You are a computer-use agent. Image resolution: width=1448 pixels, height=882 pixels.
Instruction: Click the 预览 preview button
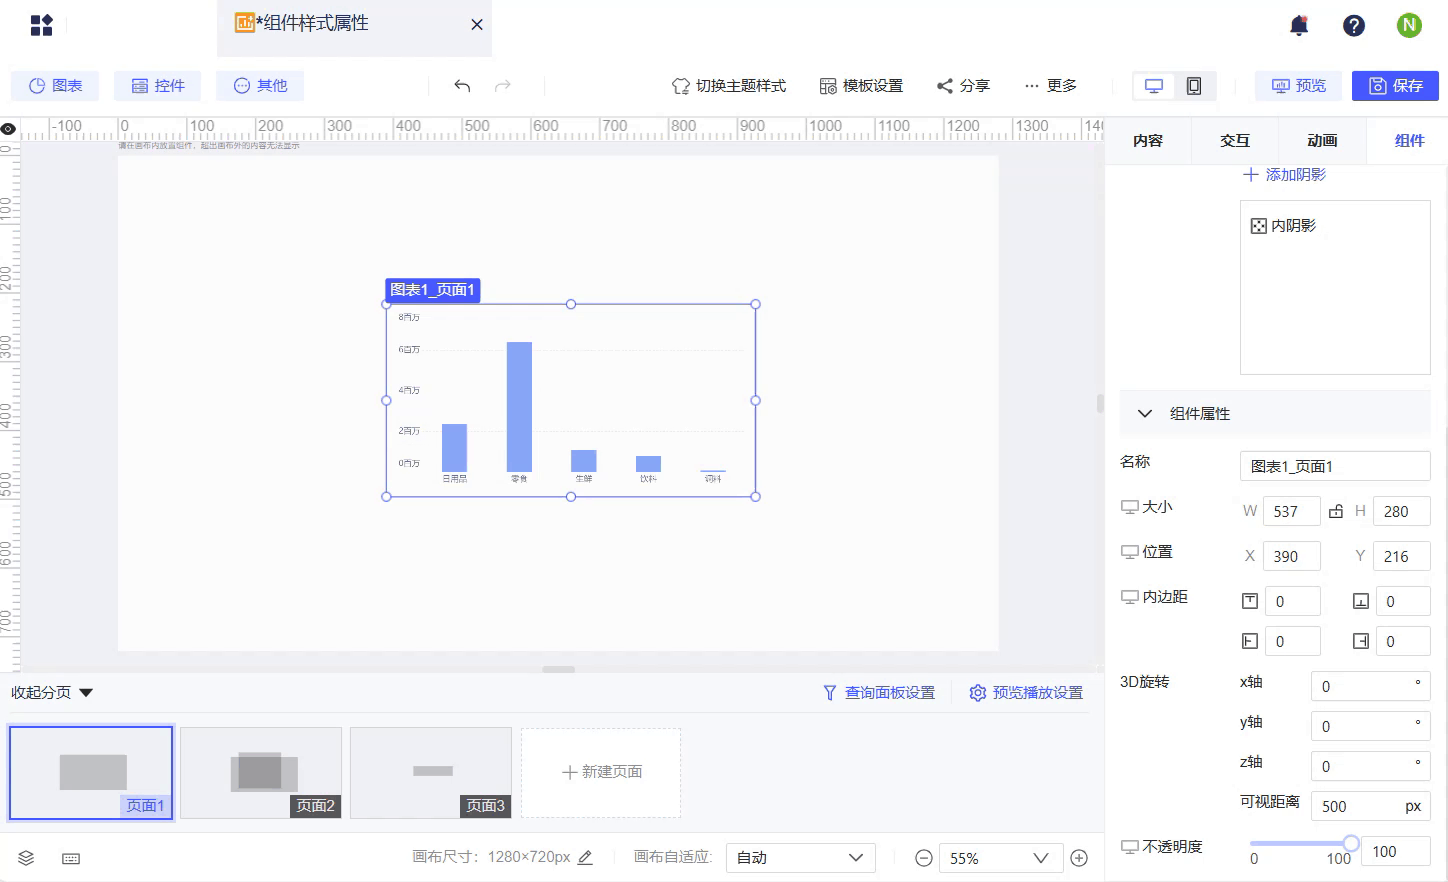1298,85
